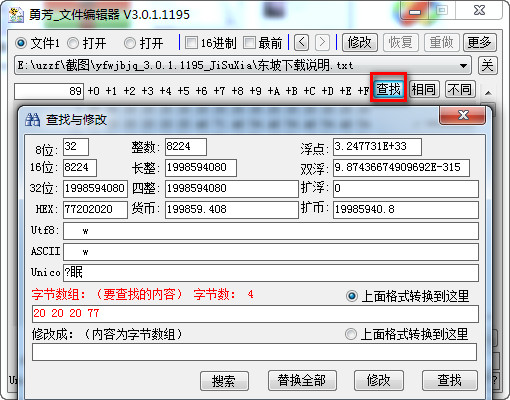Click the binoculars icon in the dialog title
This screenshot has height=400, width=510.
[x=32, y=119]
